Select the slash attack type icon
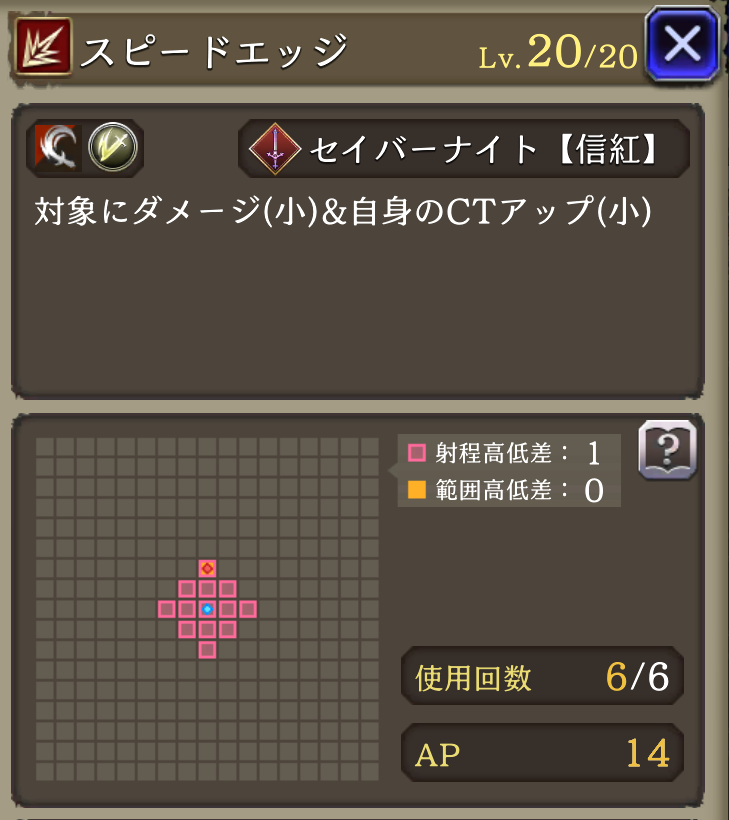Screen dimensions: 729x820 (x=58, y=148)
